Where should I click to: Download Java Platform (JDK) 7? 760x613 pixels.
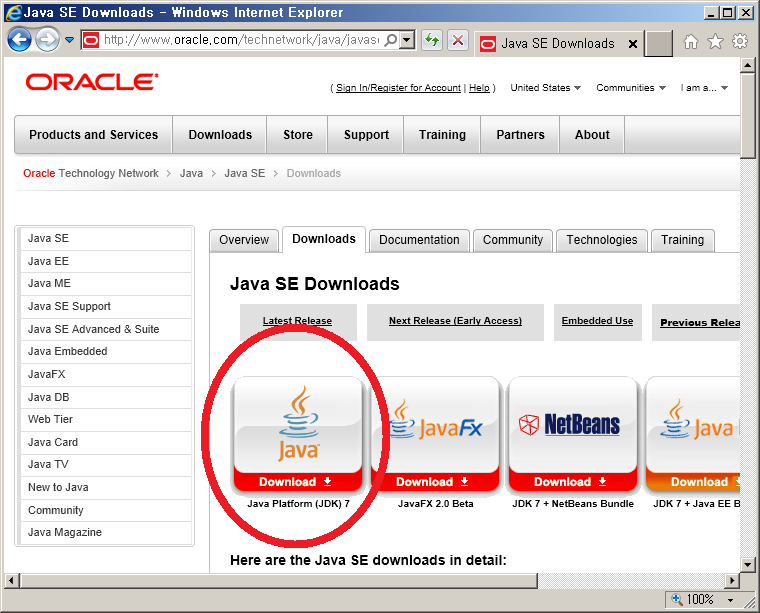[x=297, y=482]
